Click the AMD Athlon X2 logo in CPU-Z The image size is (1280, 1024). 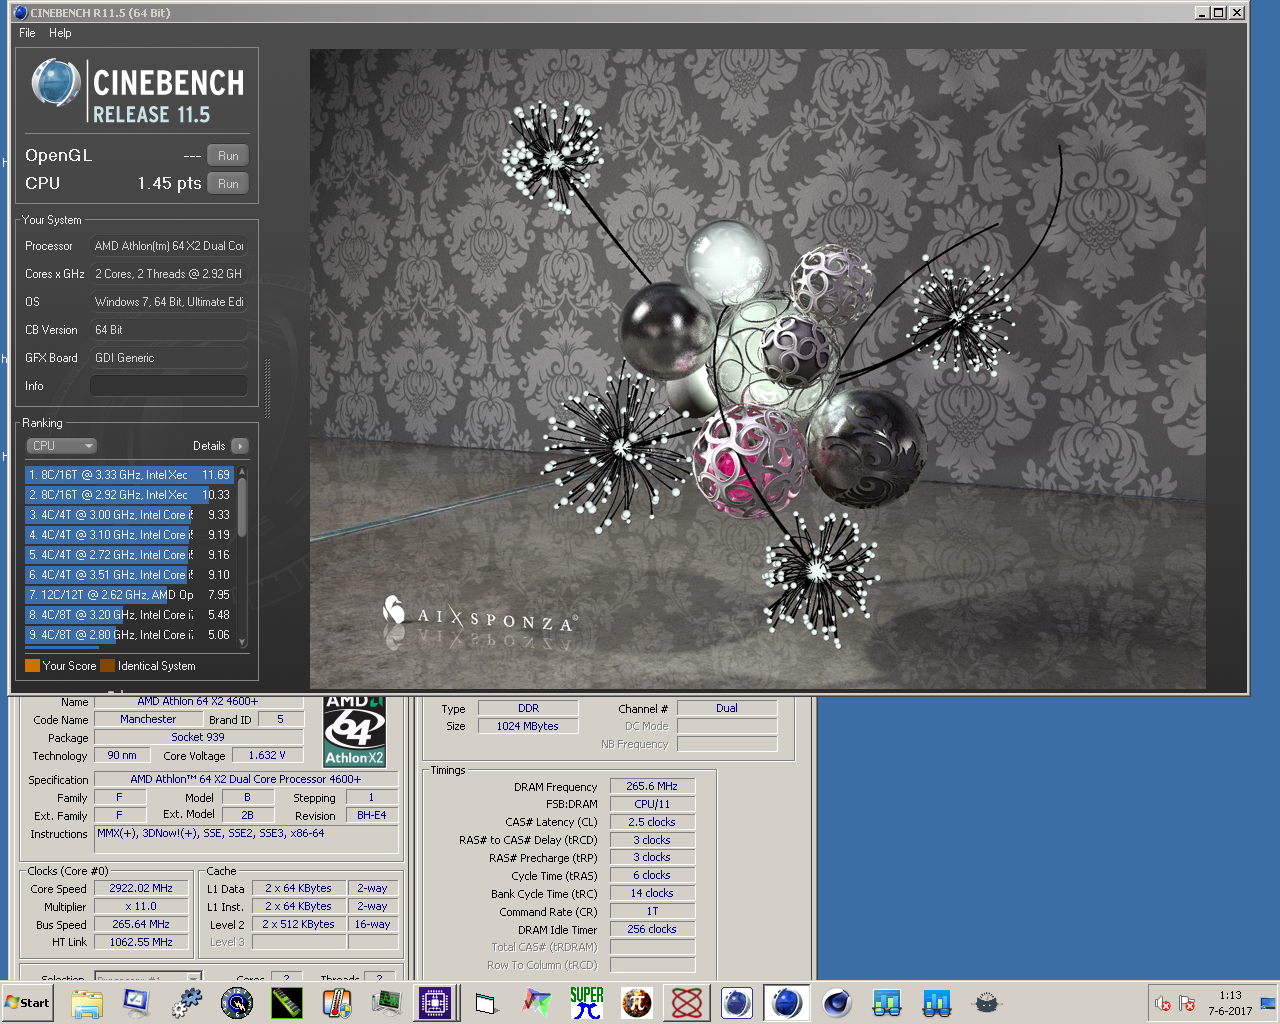[x=354, y=732]
